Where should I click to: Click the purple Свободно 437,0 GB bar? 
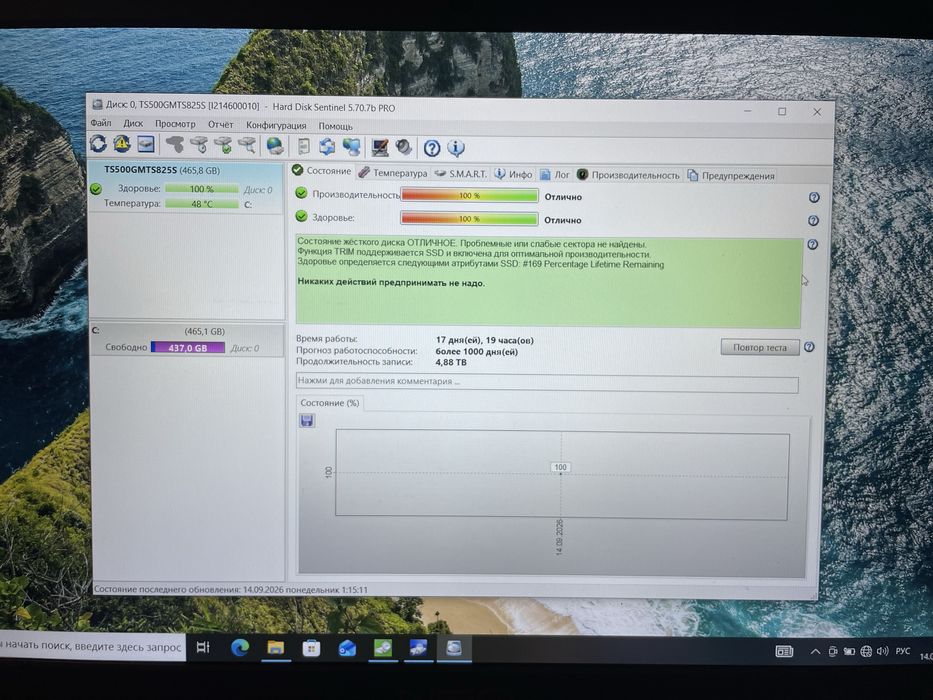tap(188, 348)
